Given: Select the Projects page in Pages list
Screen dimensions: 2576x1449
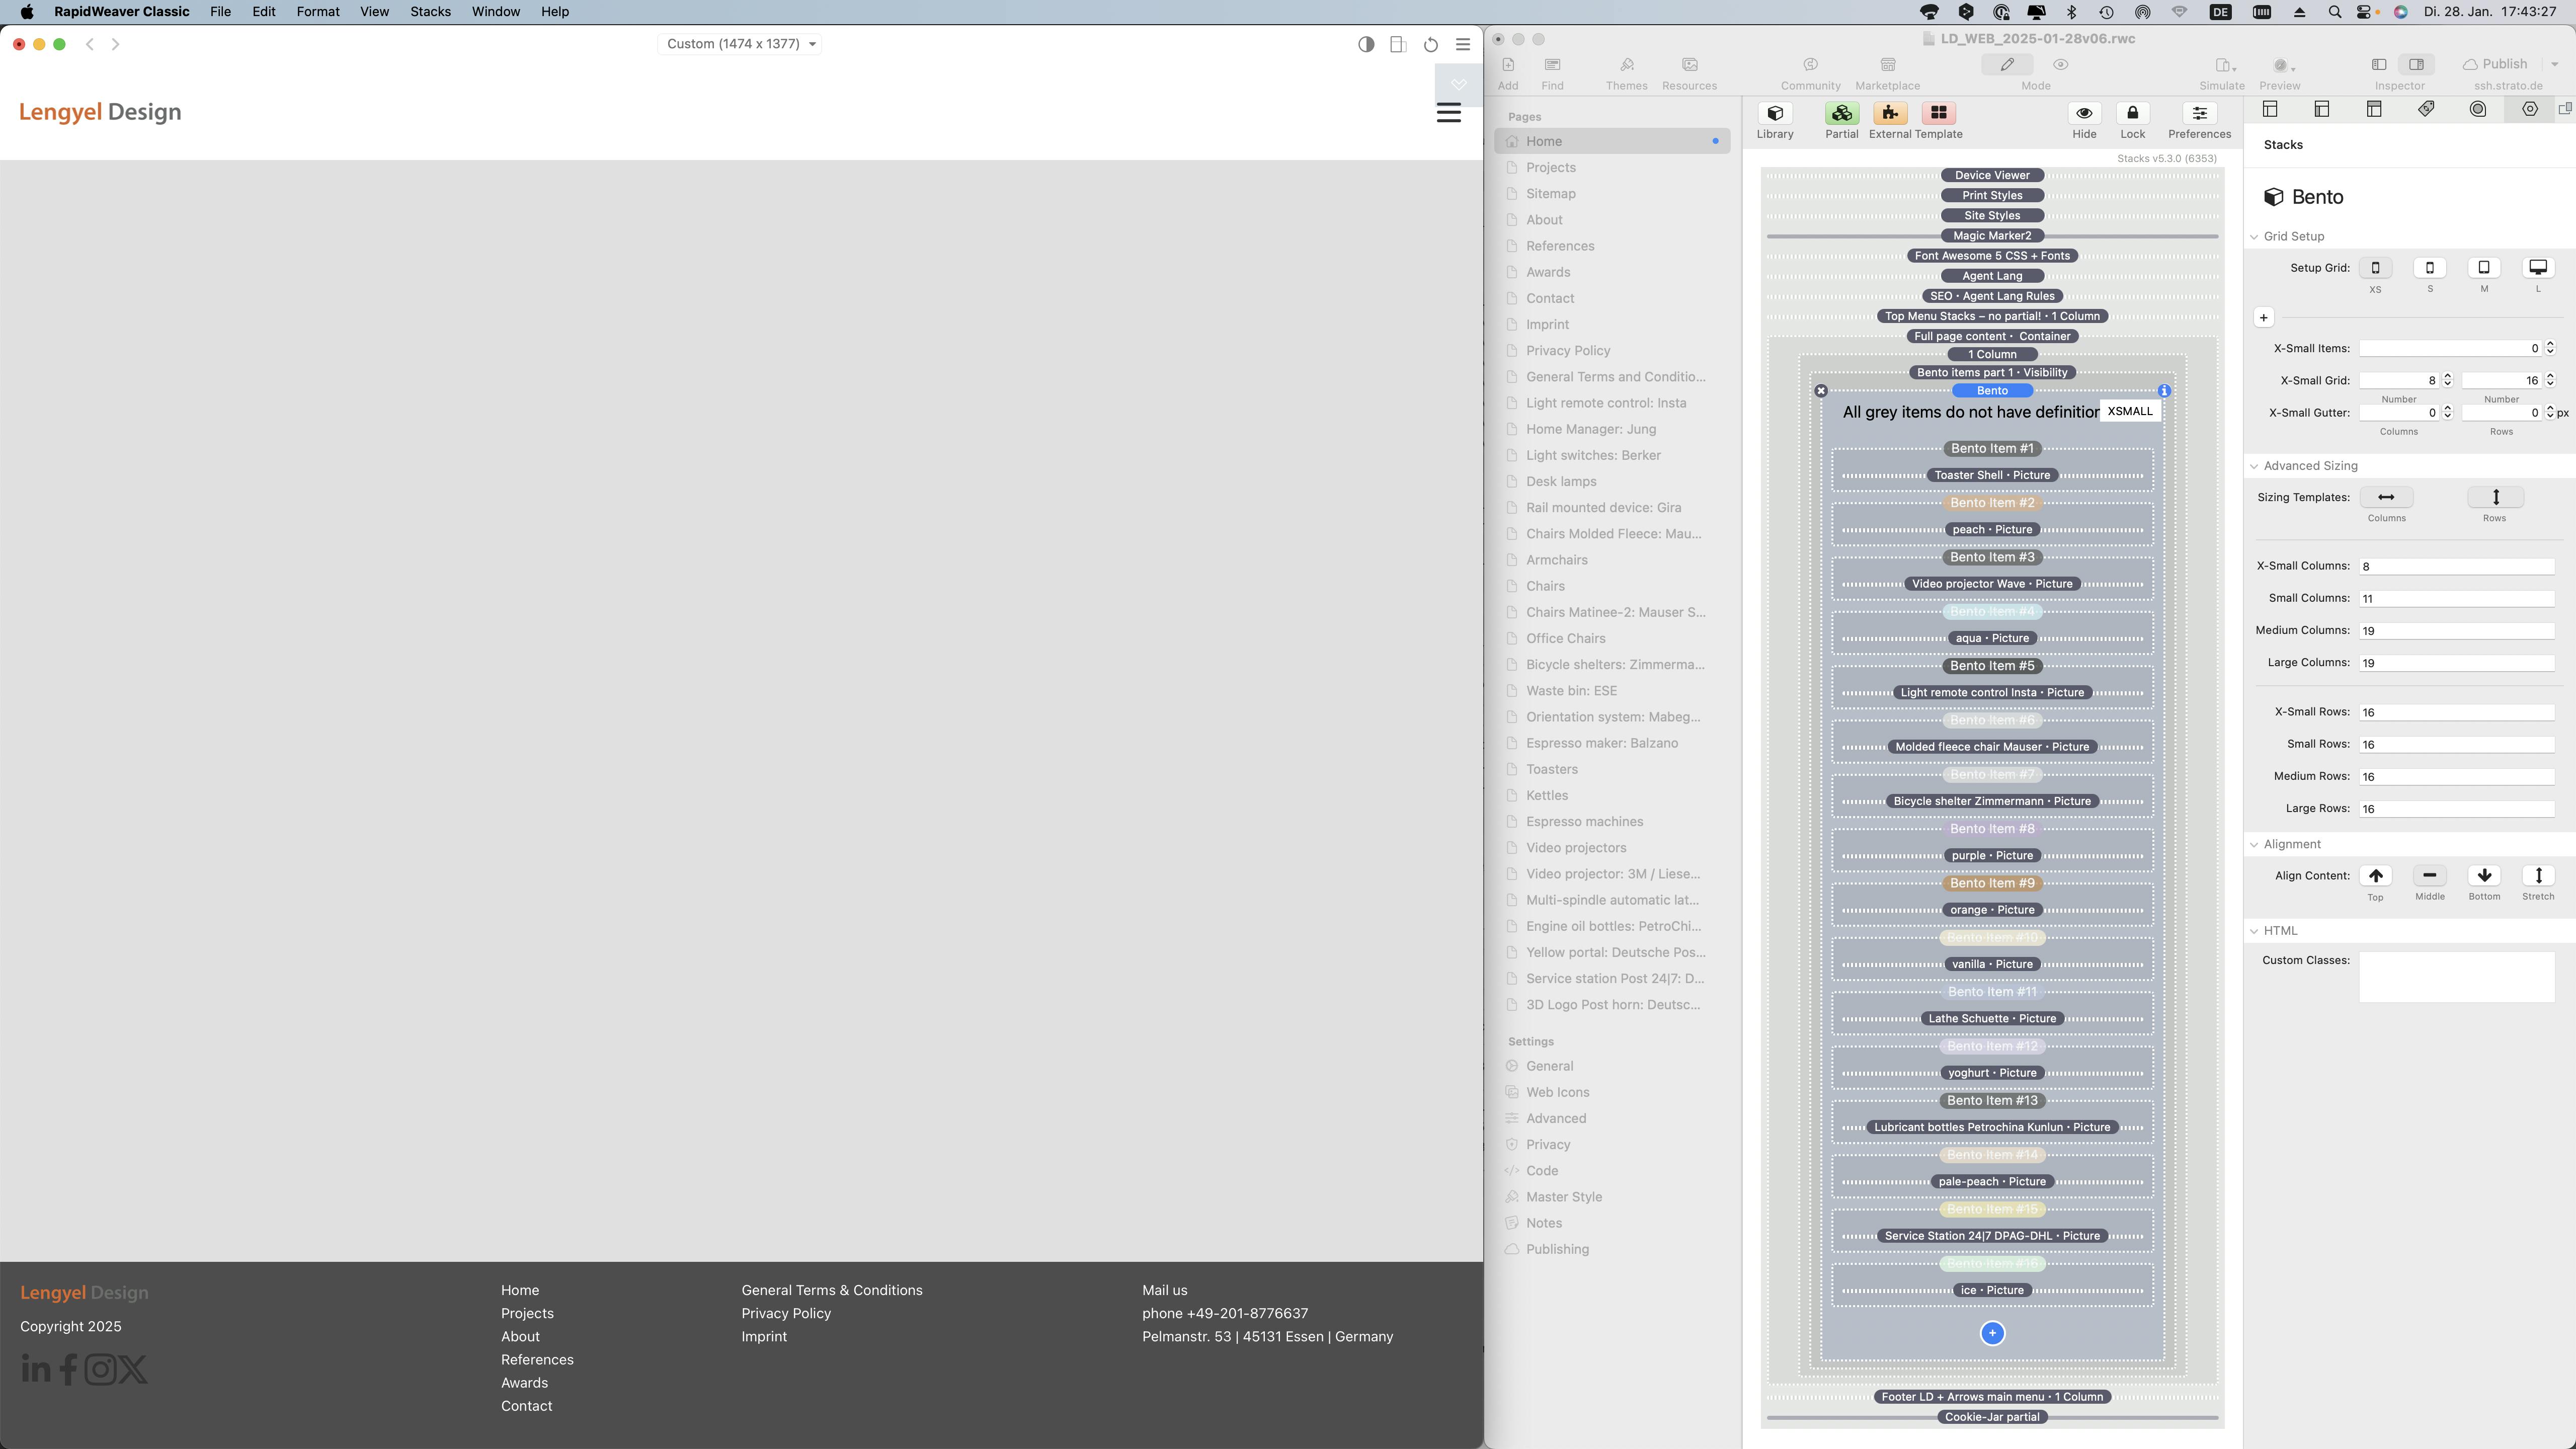Looking at the screenshot, I should click(1612, 168).
